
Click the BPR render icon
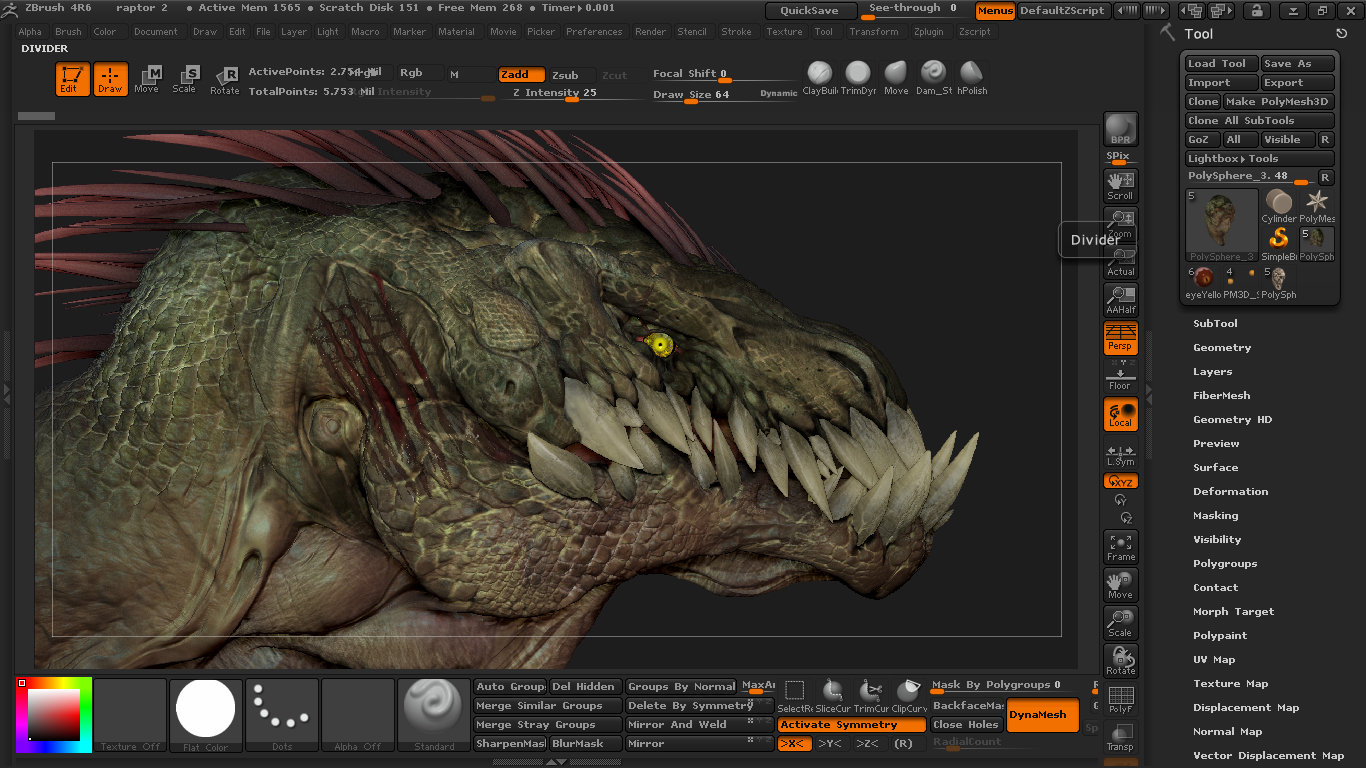[x=1119, y=127]
